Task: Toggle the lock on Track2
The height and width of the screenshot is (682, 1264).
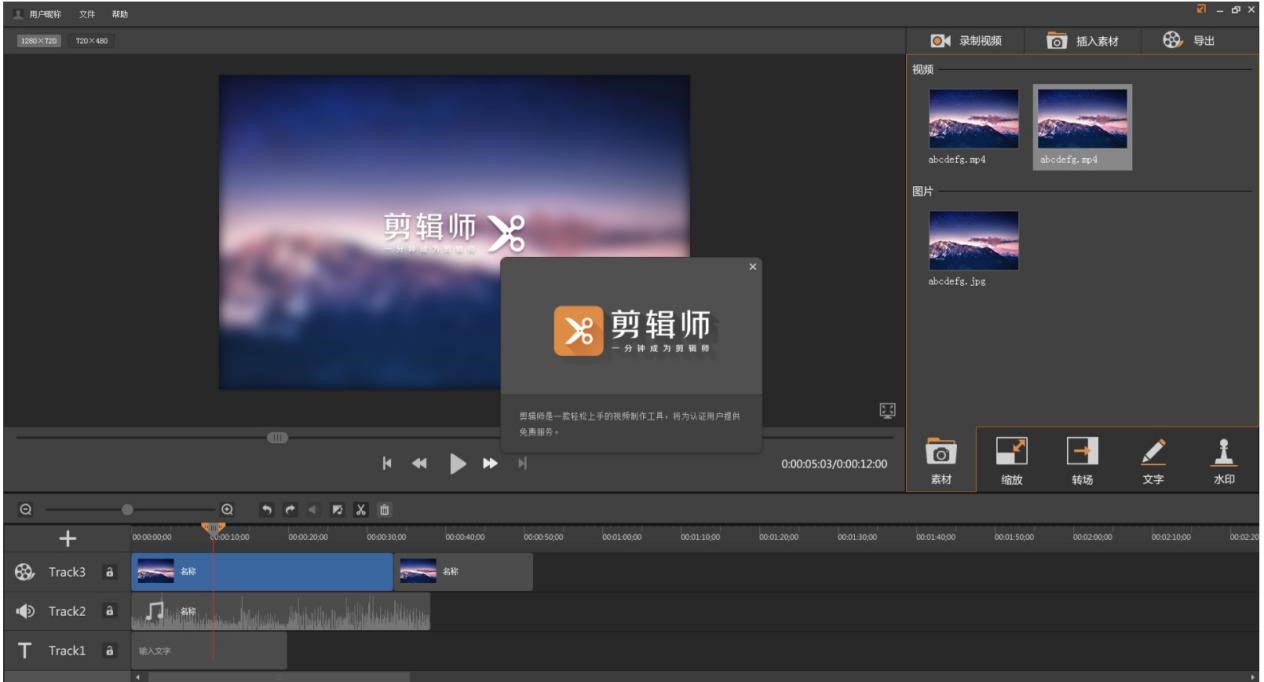Action: (x=109, y=611)
